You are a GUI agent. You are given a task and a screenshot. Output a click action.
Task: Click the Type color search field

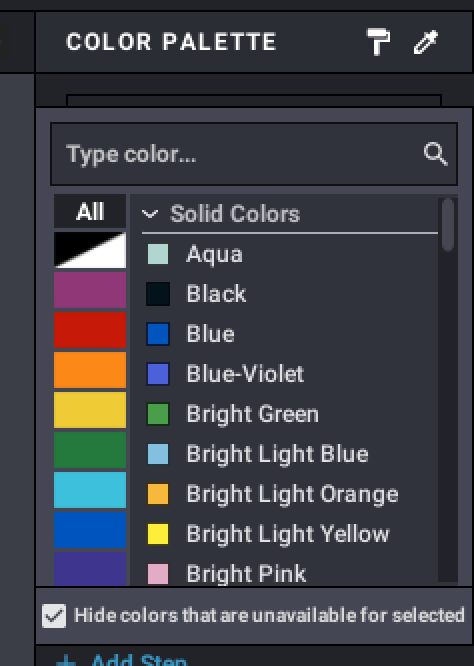tap(254, 154)
